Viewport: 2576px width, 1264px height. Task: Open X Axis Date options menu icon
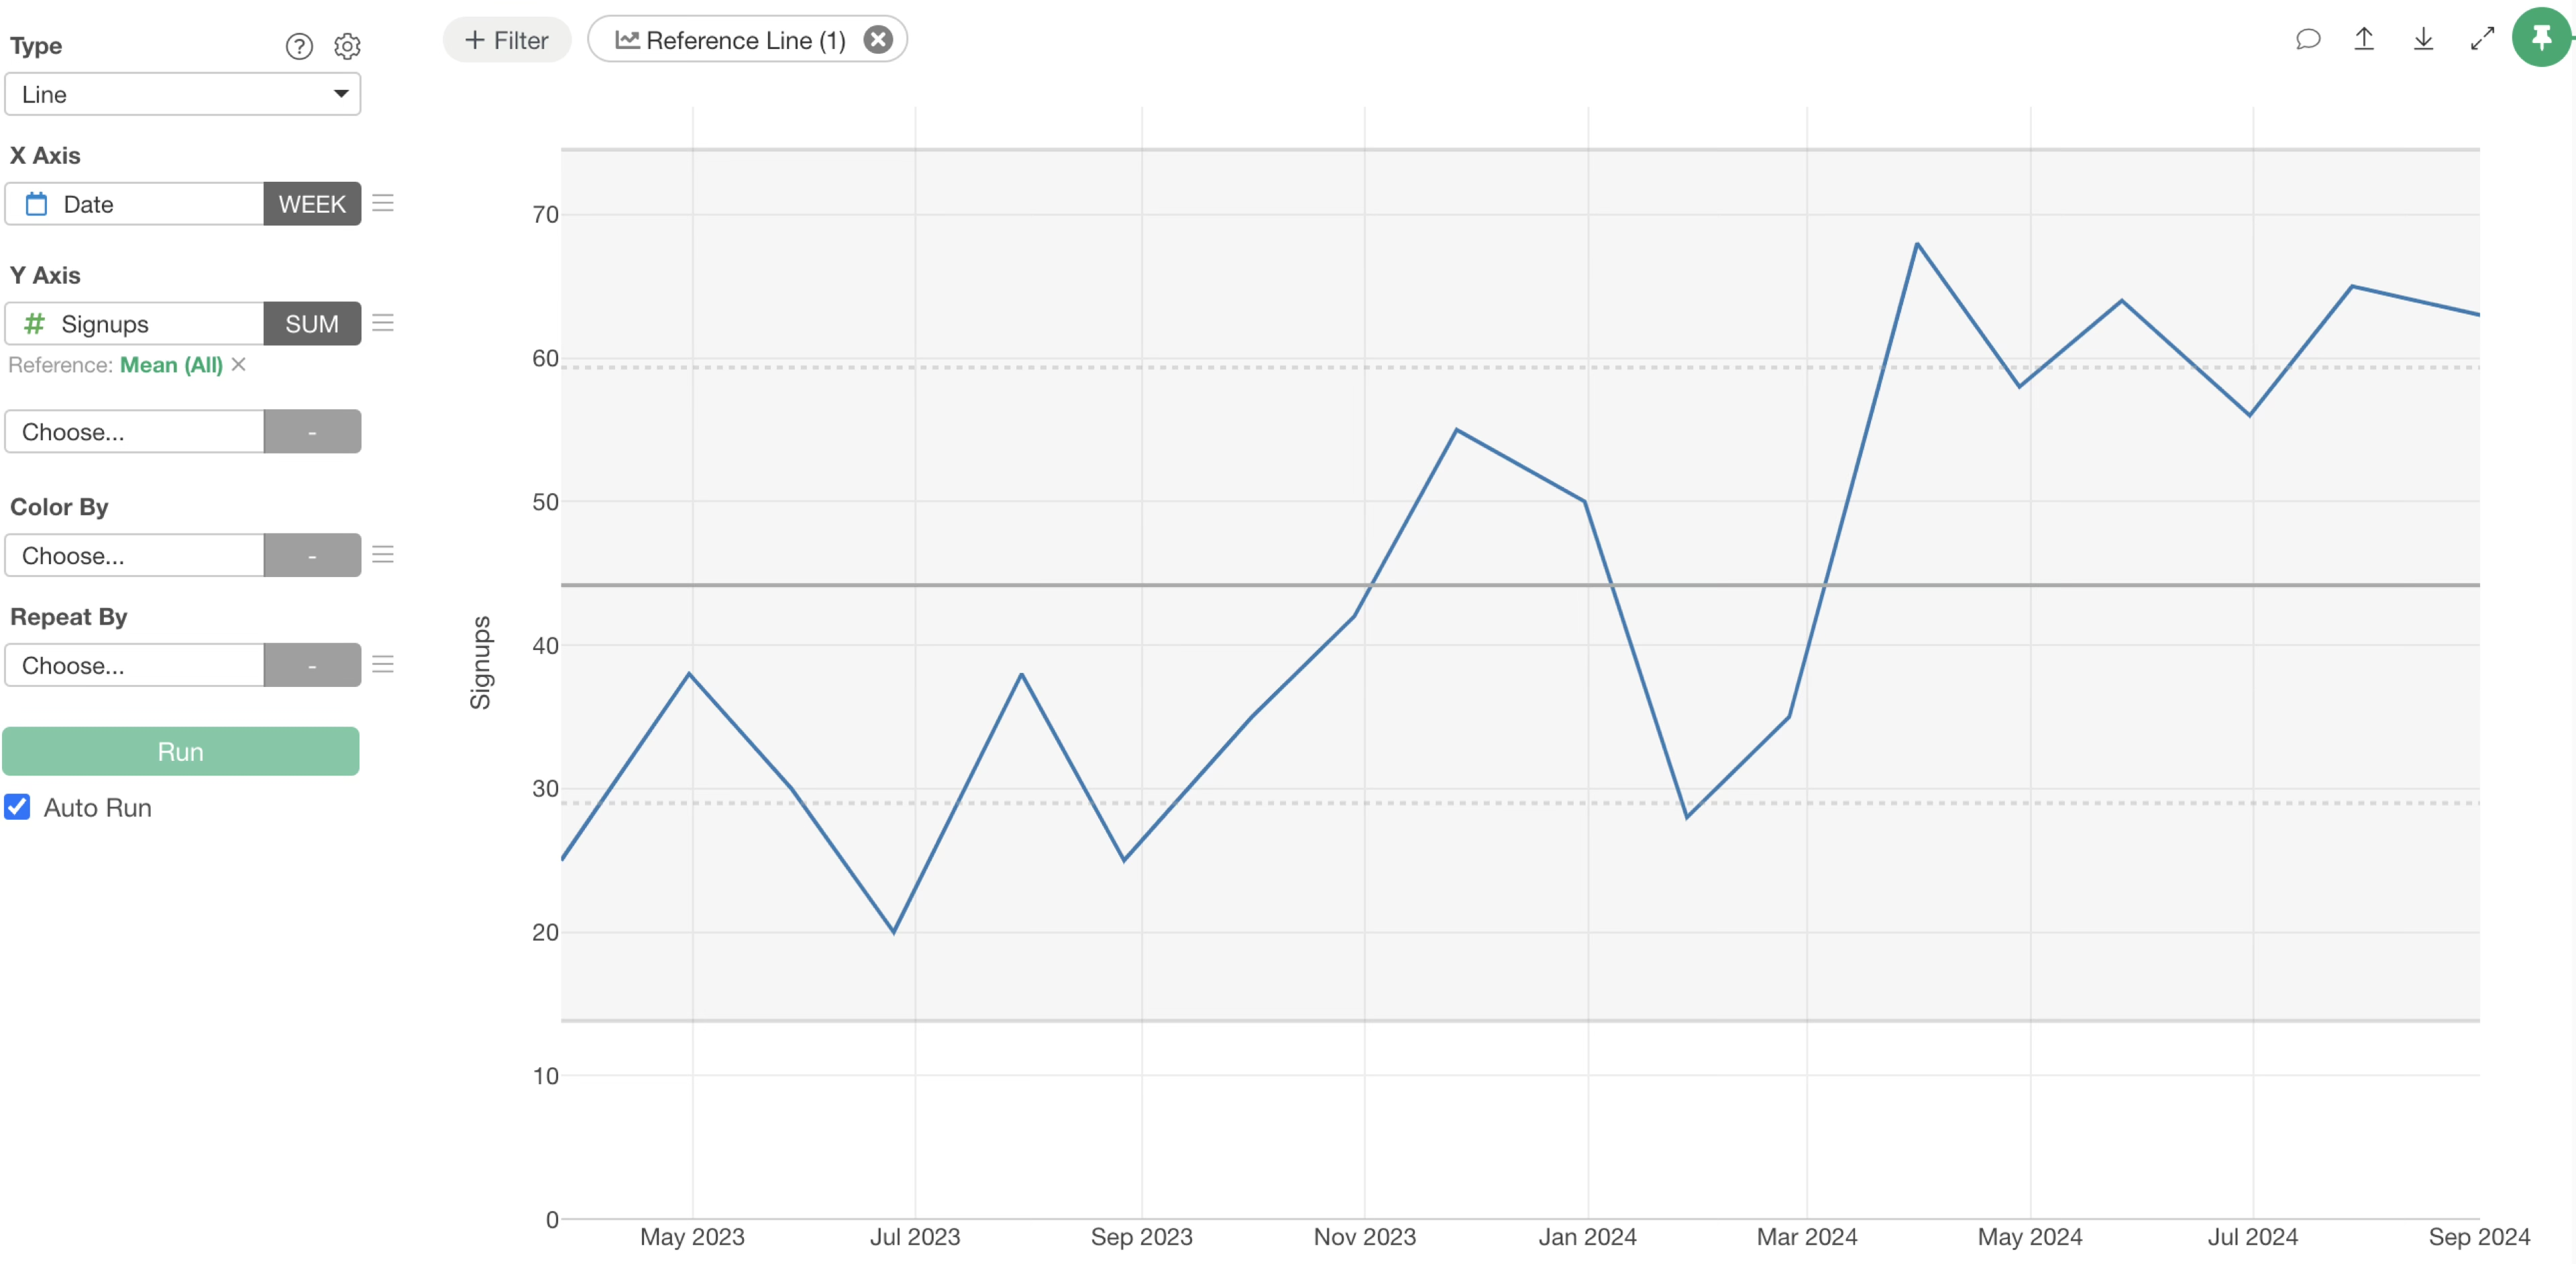[383, 204]
